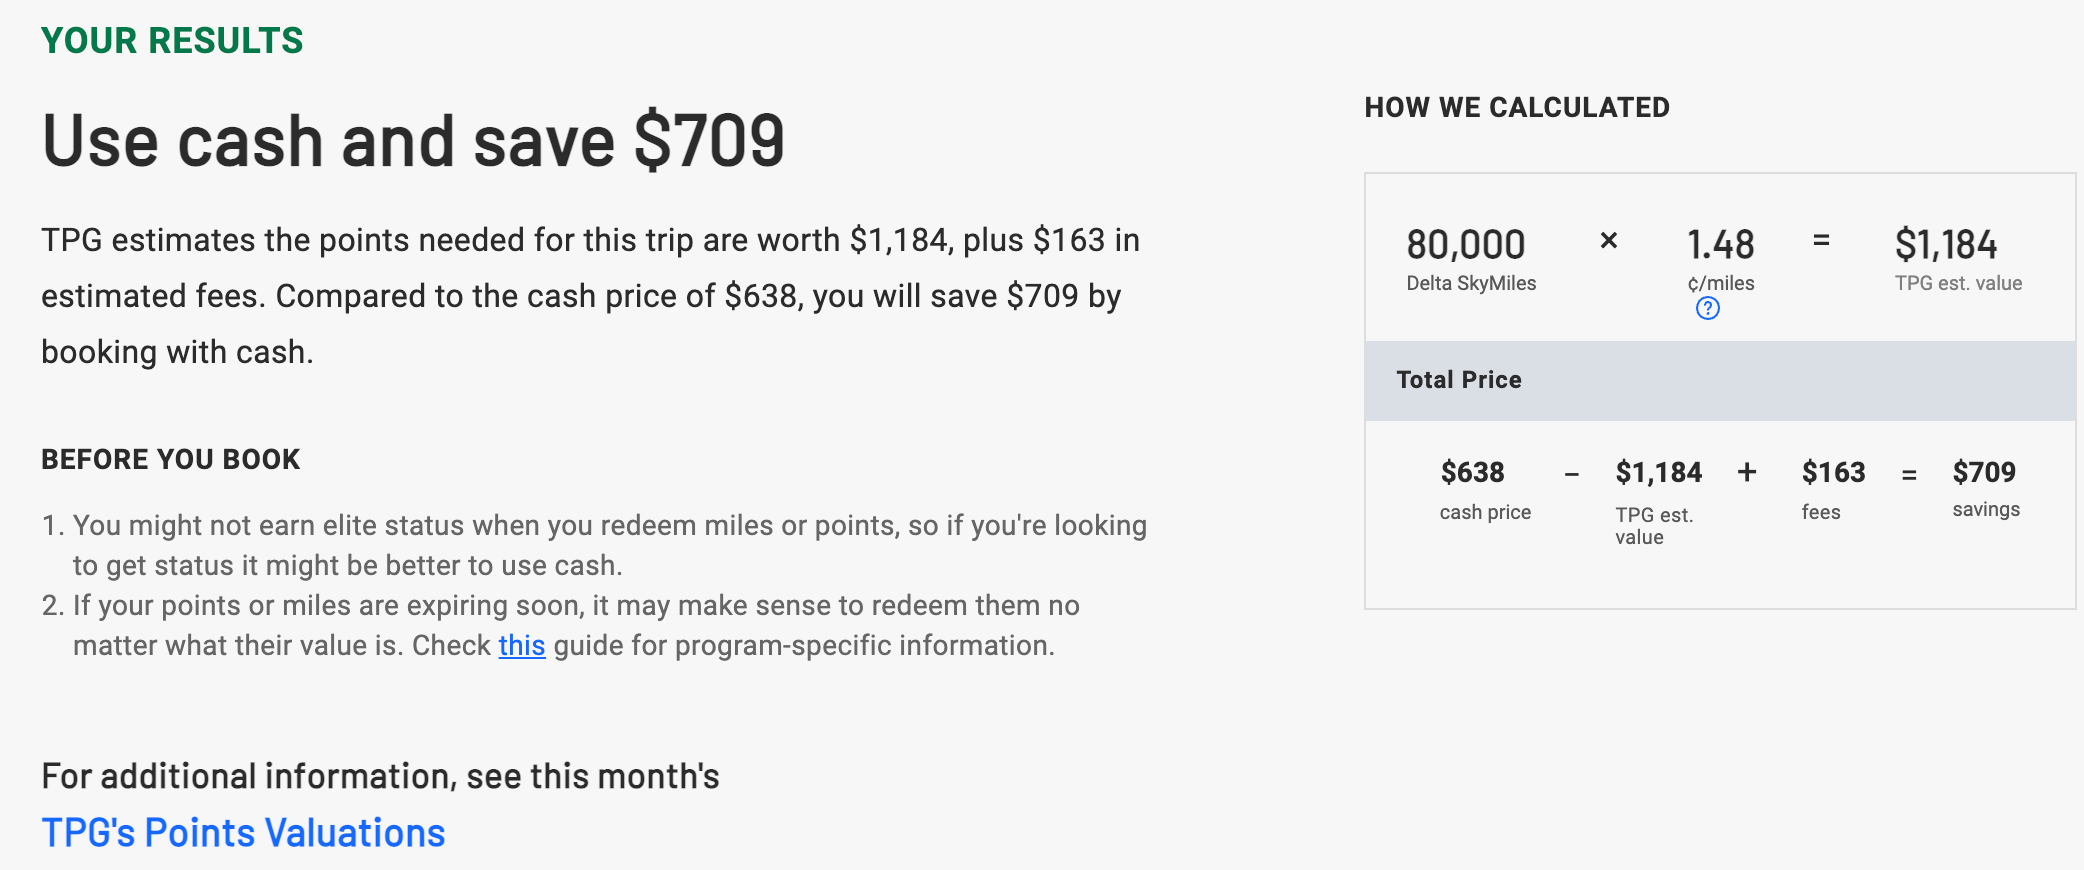Open TPG's Points Valuations link
2084x870 pixels.
coord(243,833)
